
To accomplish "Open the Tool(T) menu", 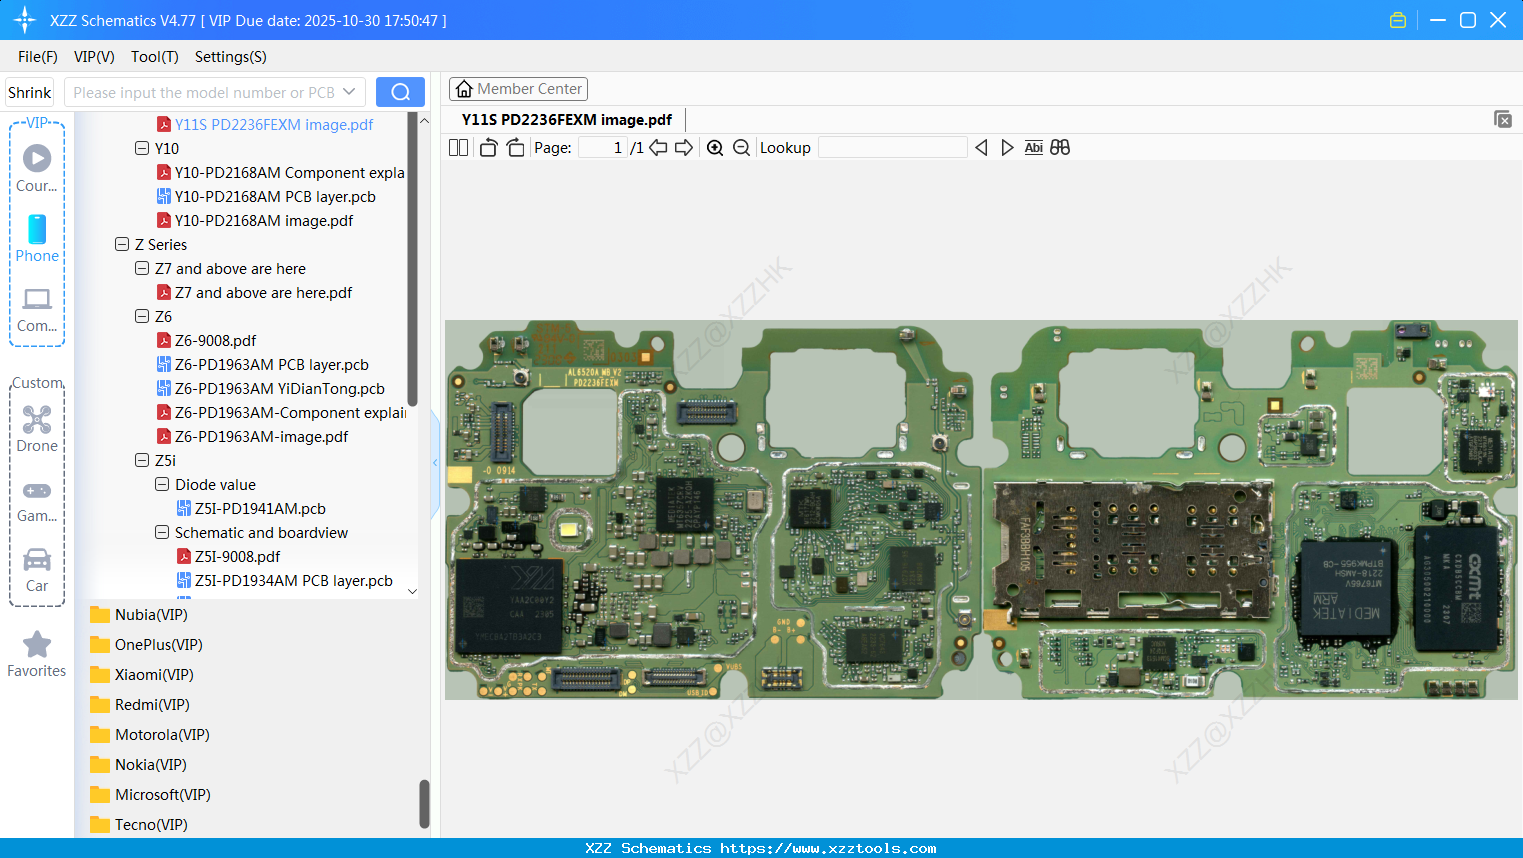I will point(154,57).
